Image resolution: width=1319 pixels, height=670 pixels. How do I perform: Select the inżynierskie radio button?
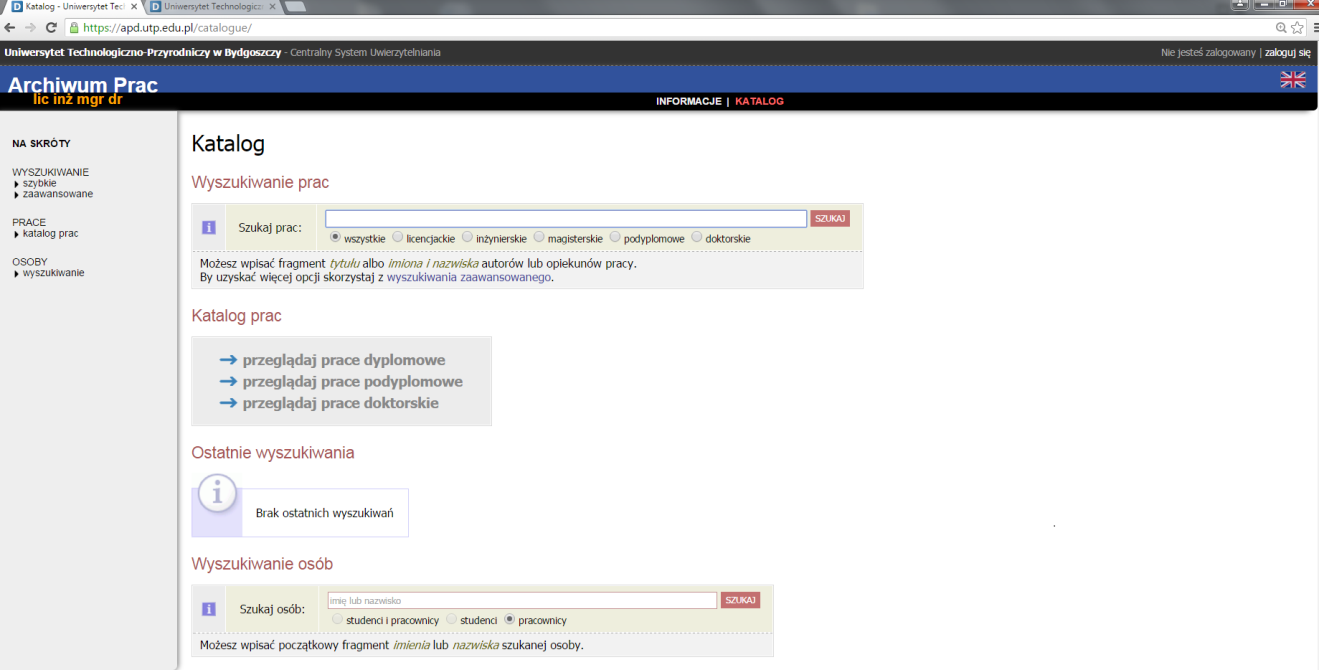pos(467,238)
